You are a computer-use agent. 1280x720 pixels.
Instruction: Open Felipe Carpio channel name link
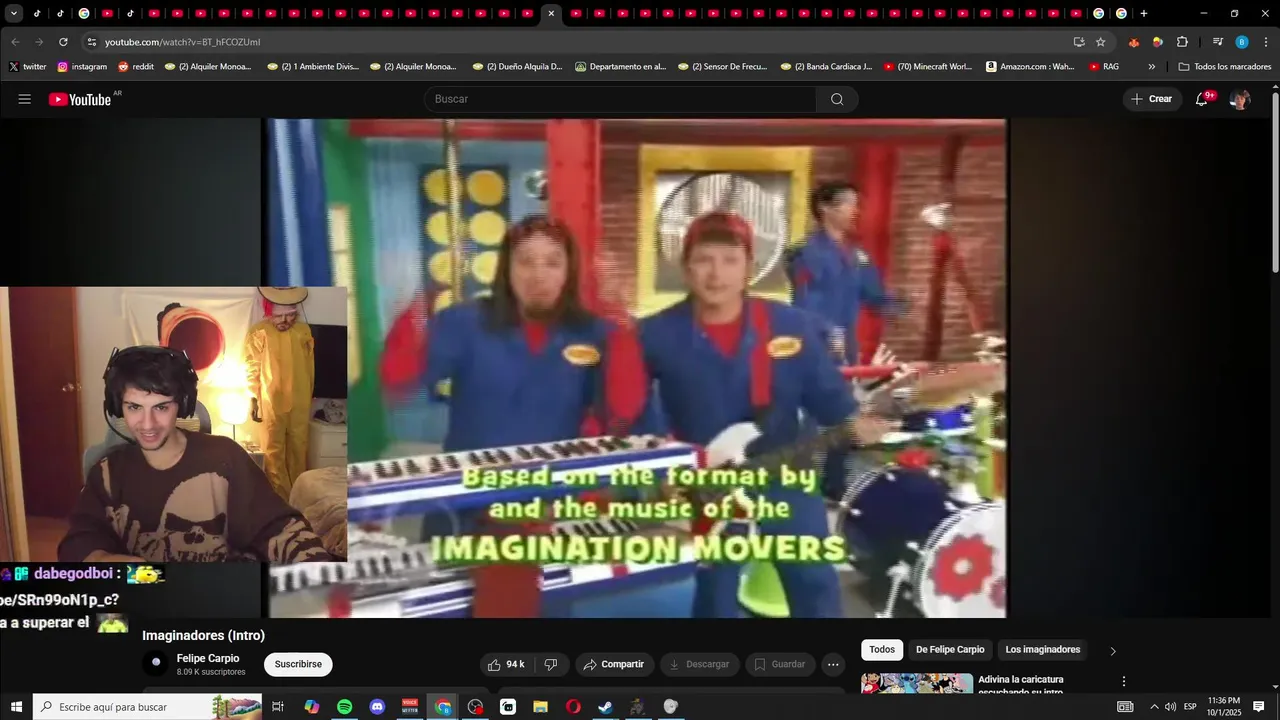(208, 658)
